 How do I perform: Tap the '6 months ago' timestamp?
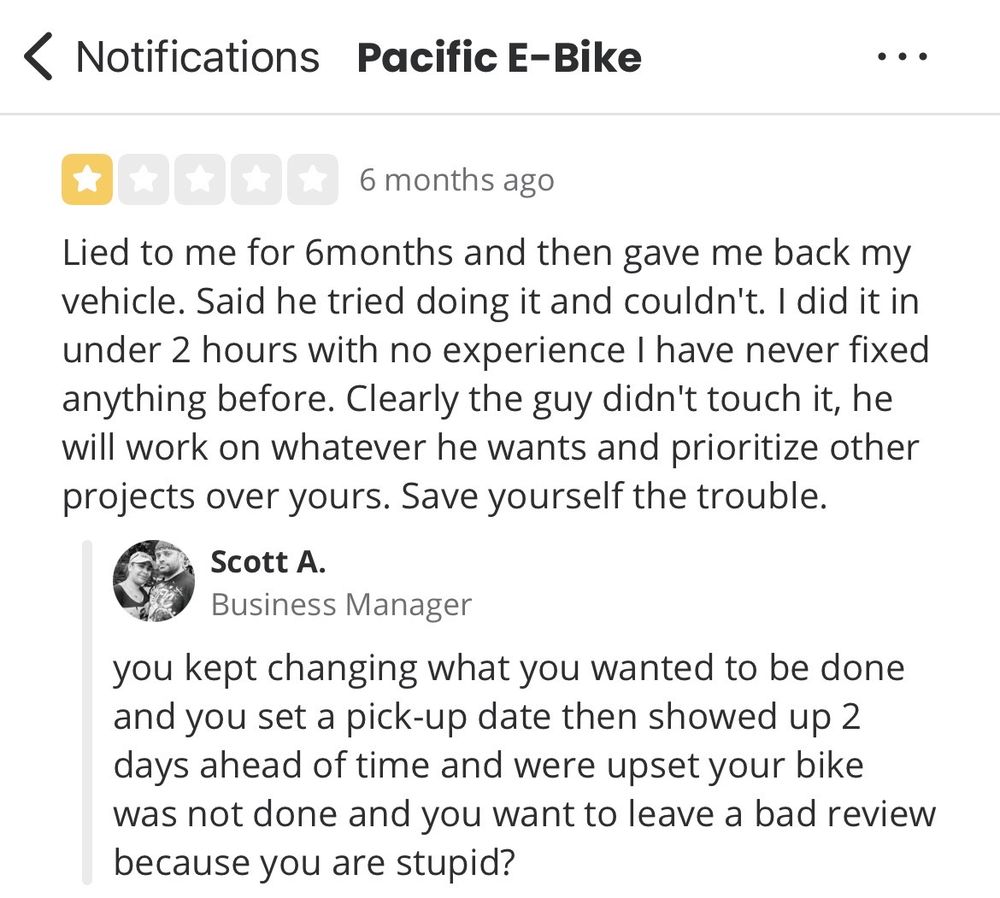click(x=456, y=180)
